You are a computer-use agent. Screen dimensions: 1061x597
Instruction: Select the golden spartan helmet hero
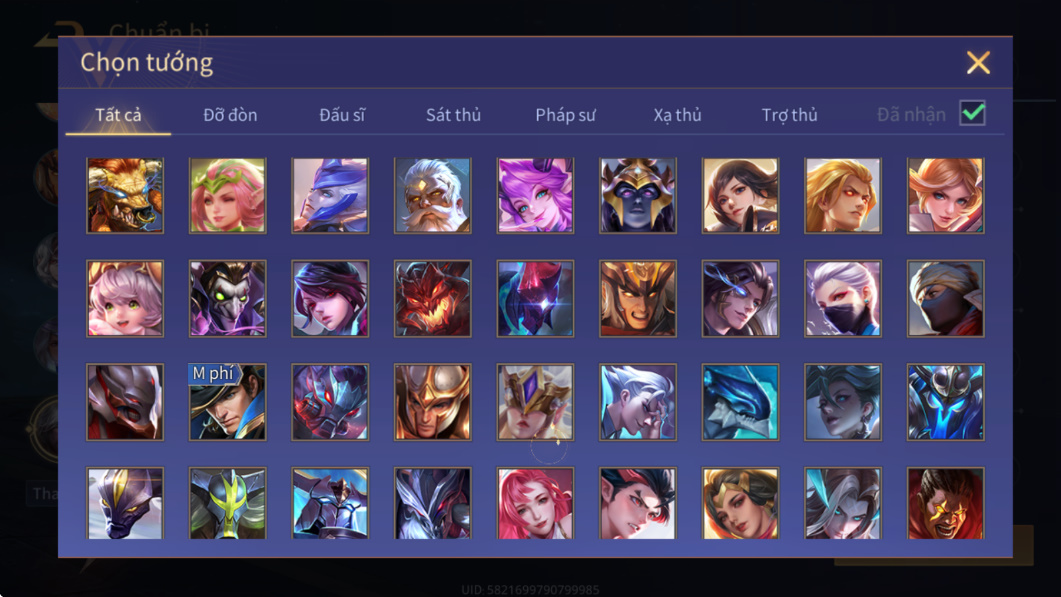[432, 402]
